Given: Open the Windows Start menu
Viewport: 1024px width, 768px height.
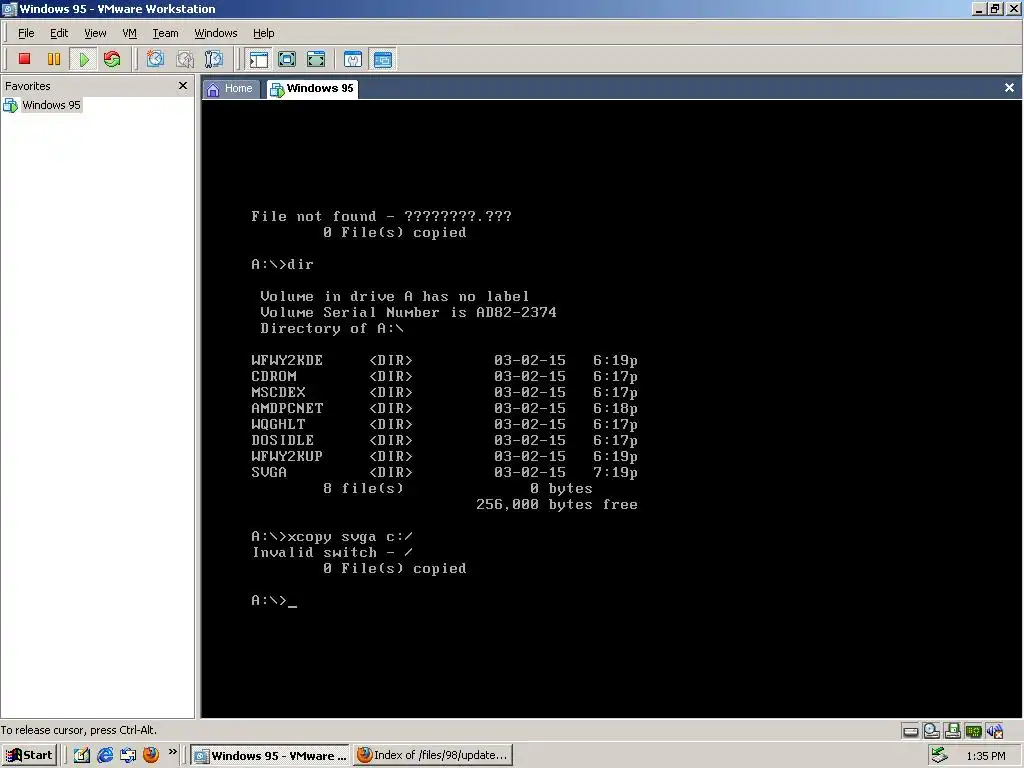Looking at the screenshot, I should point(29,755).
